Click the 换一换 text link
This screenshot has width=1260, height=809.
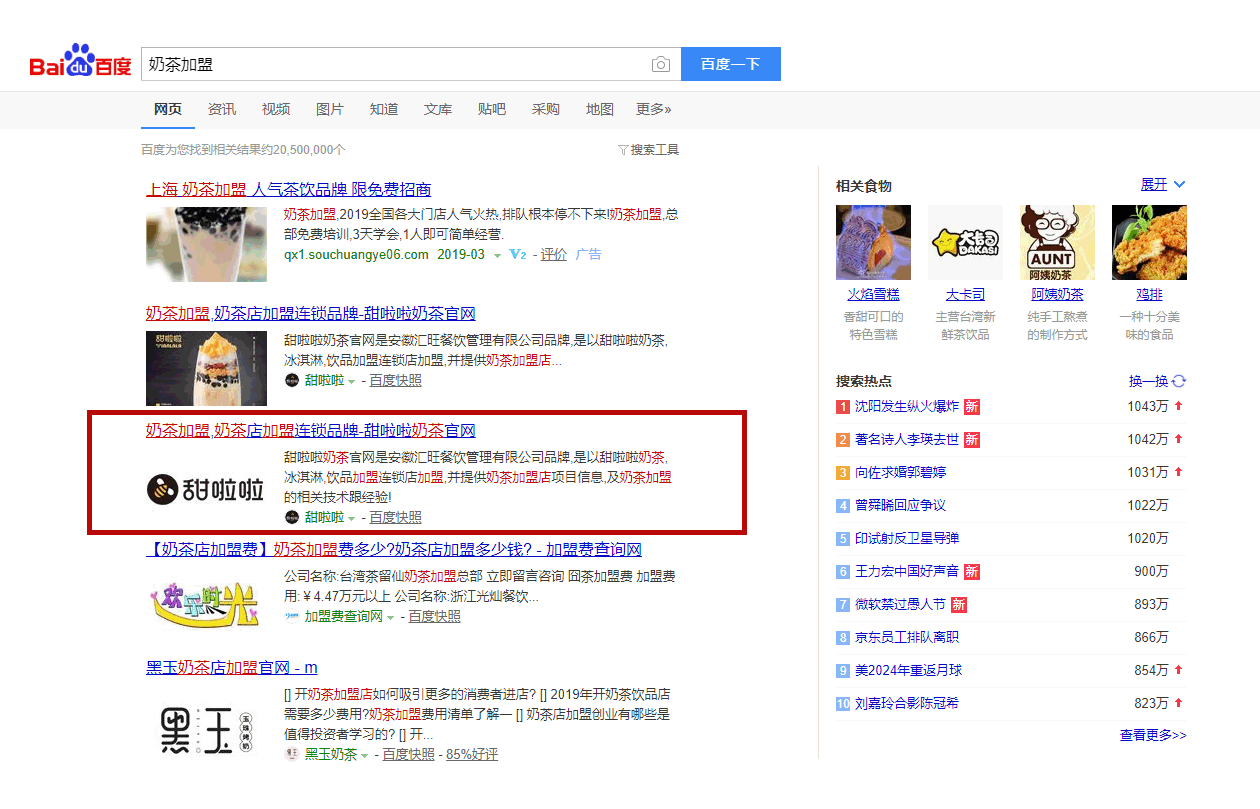point(1149,381)
